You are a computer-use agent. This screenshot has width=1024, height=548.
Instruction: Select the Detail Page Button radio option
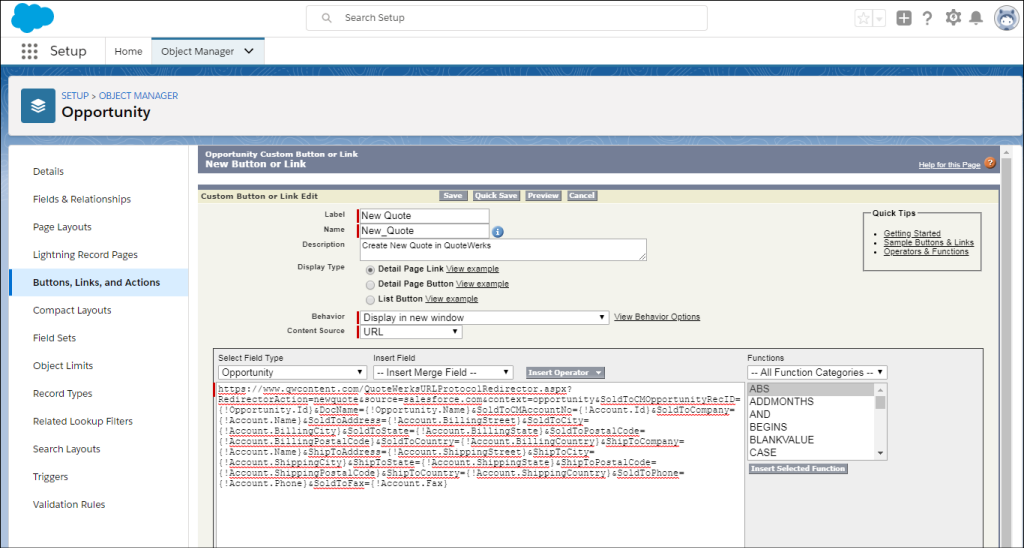point(371,284)
